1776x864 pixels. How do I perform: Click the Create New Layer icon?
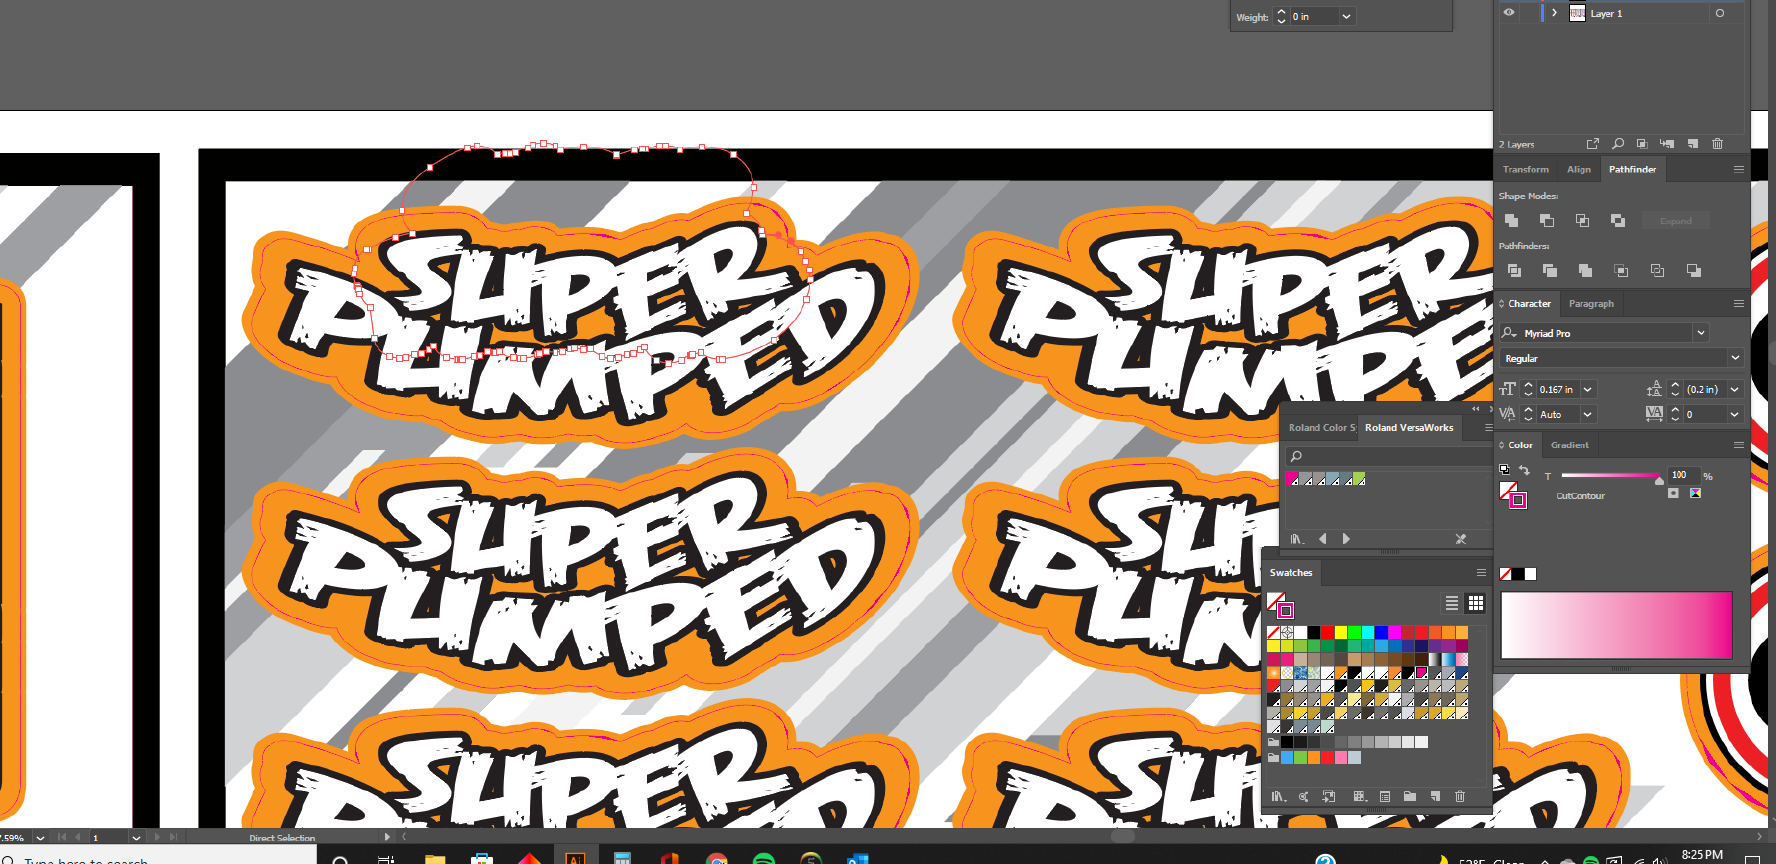coord(1693,144)
